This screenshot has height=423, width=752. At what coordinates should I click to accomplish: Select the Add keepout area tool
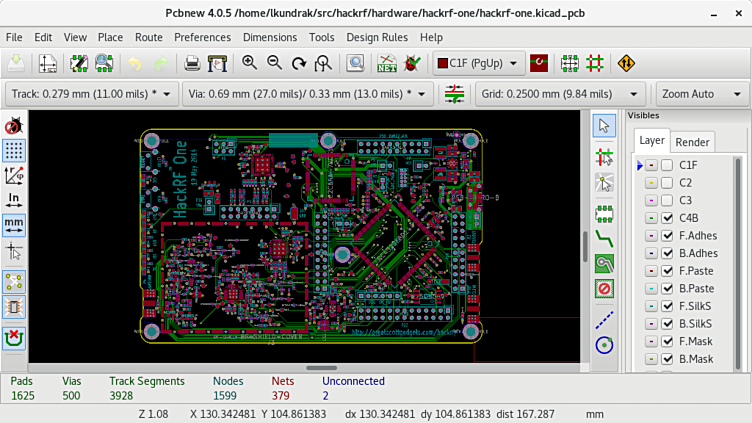tap(603, 289)
